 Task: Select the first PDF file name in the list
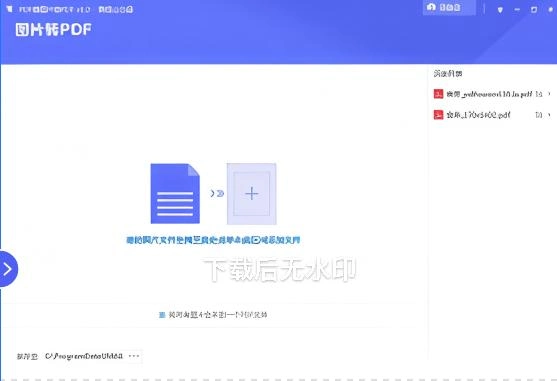tap(489, 94)
